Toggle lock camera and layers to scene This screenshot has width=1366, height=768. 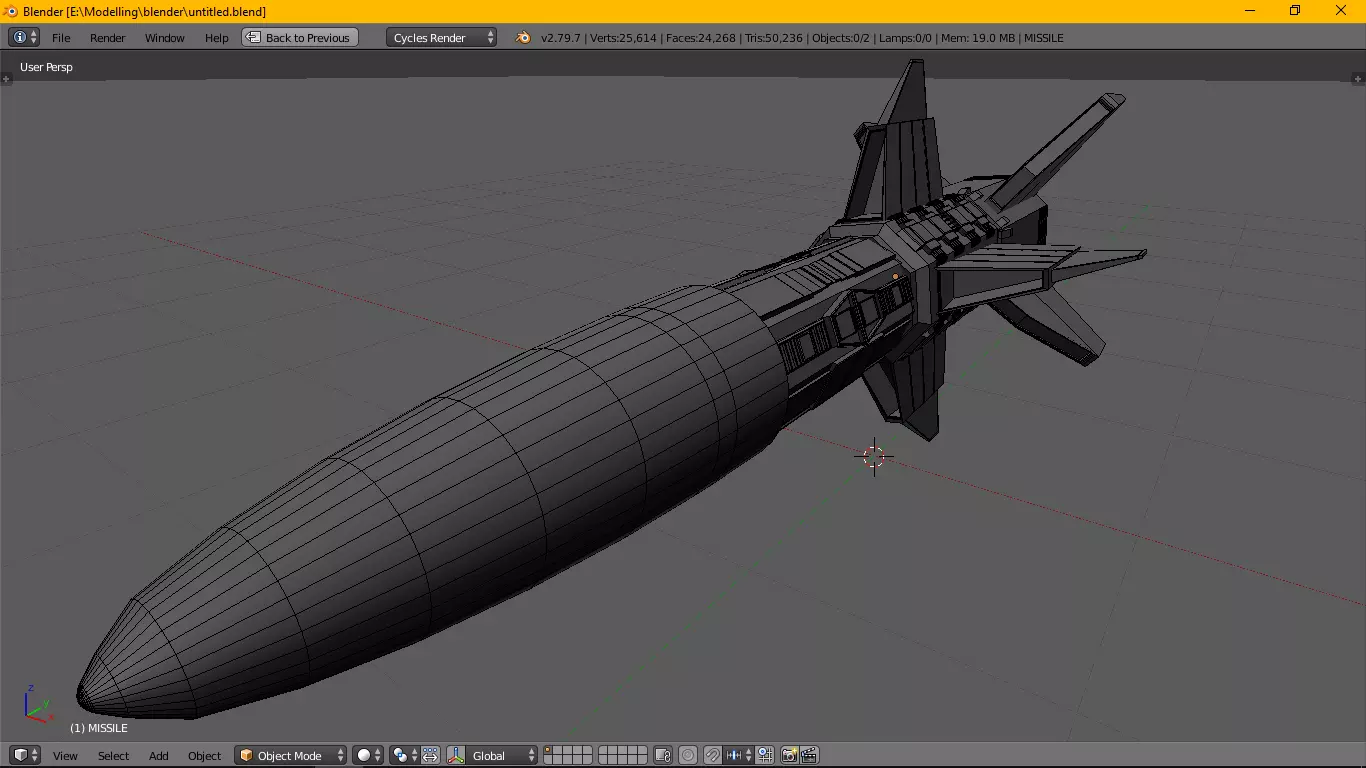pos(663,755)
